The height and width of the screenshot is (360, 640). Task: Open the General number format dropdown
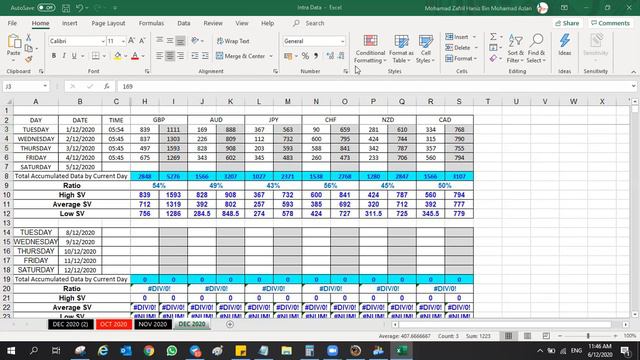[x=342, y=41]
